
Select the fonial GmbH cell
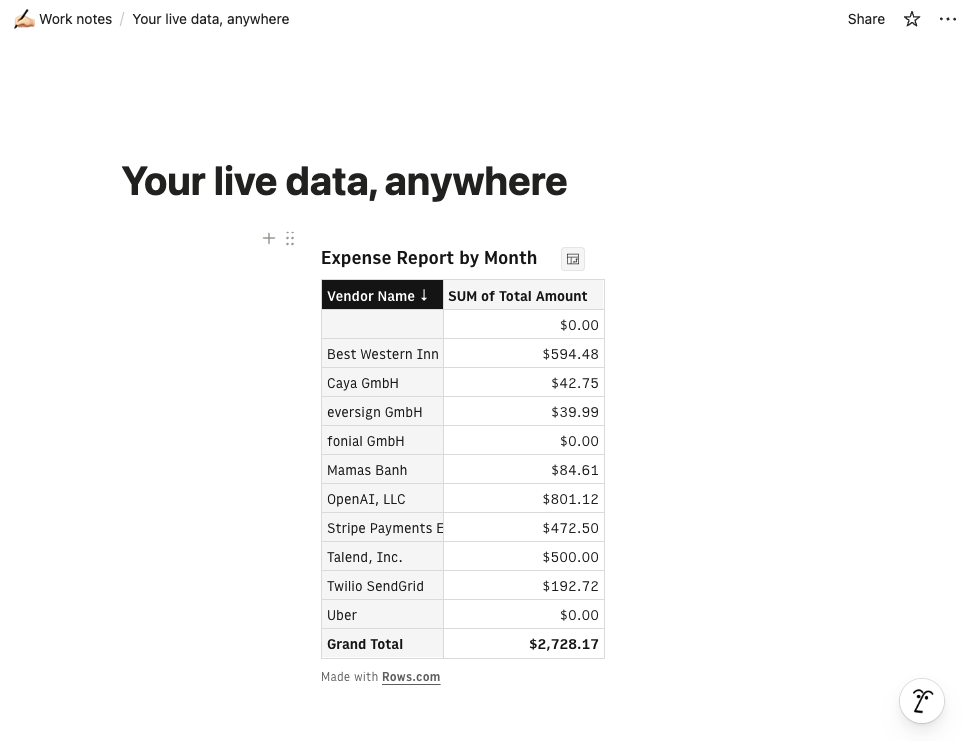click(x=382, y=441)
